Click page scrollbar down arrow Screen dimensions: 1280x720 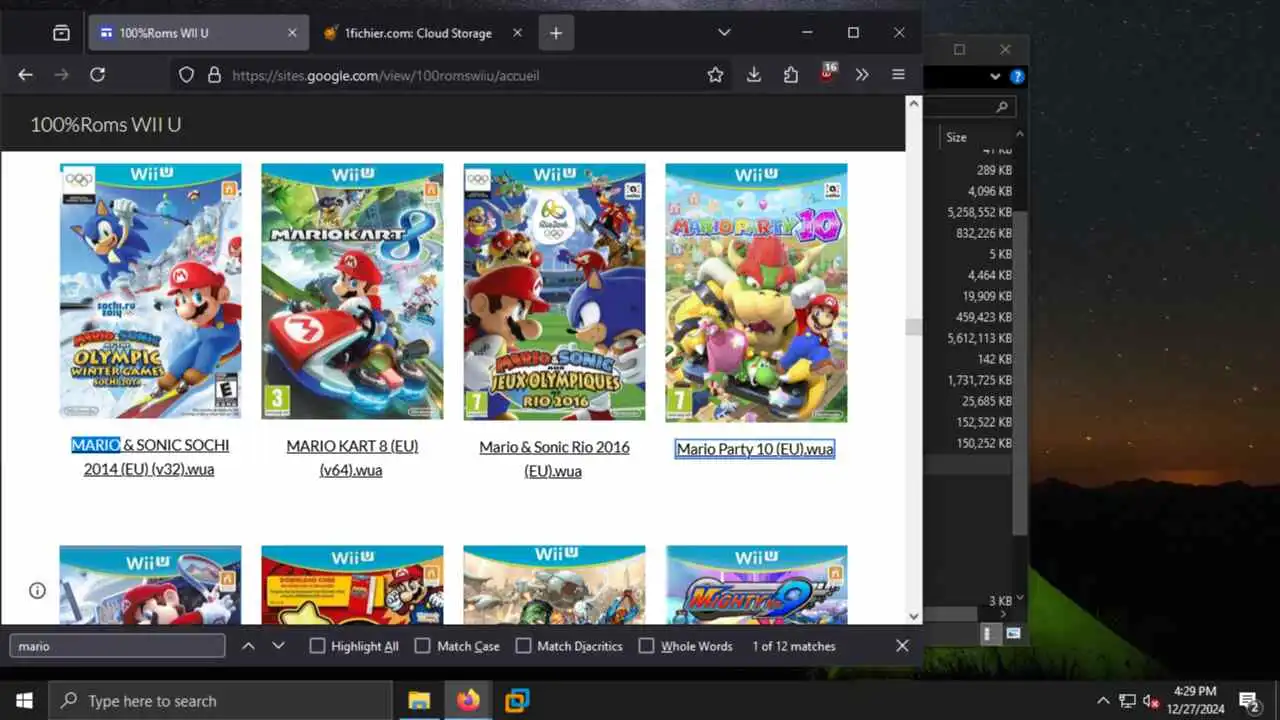point(913,616)
